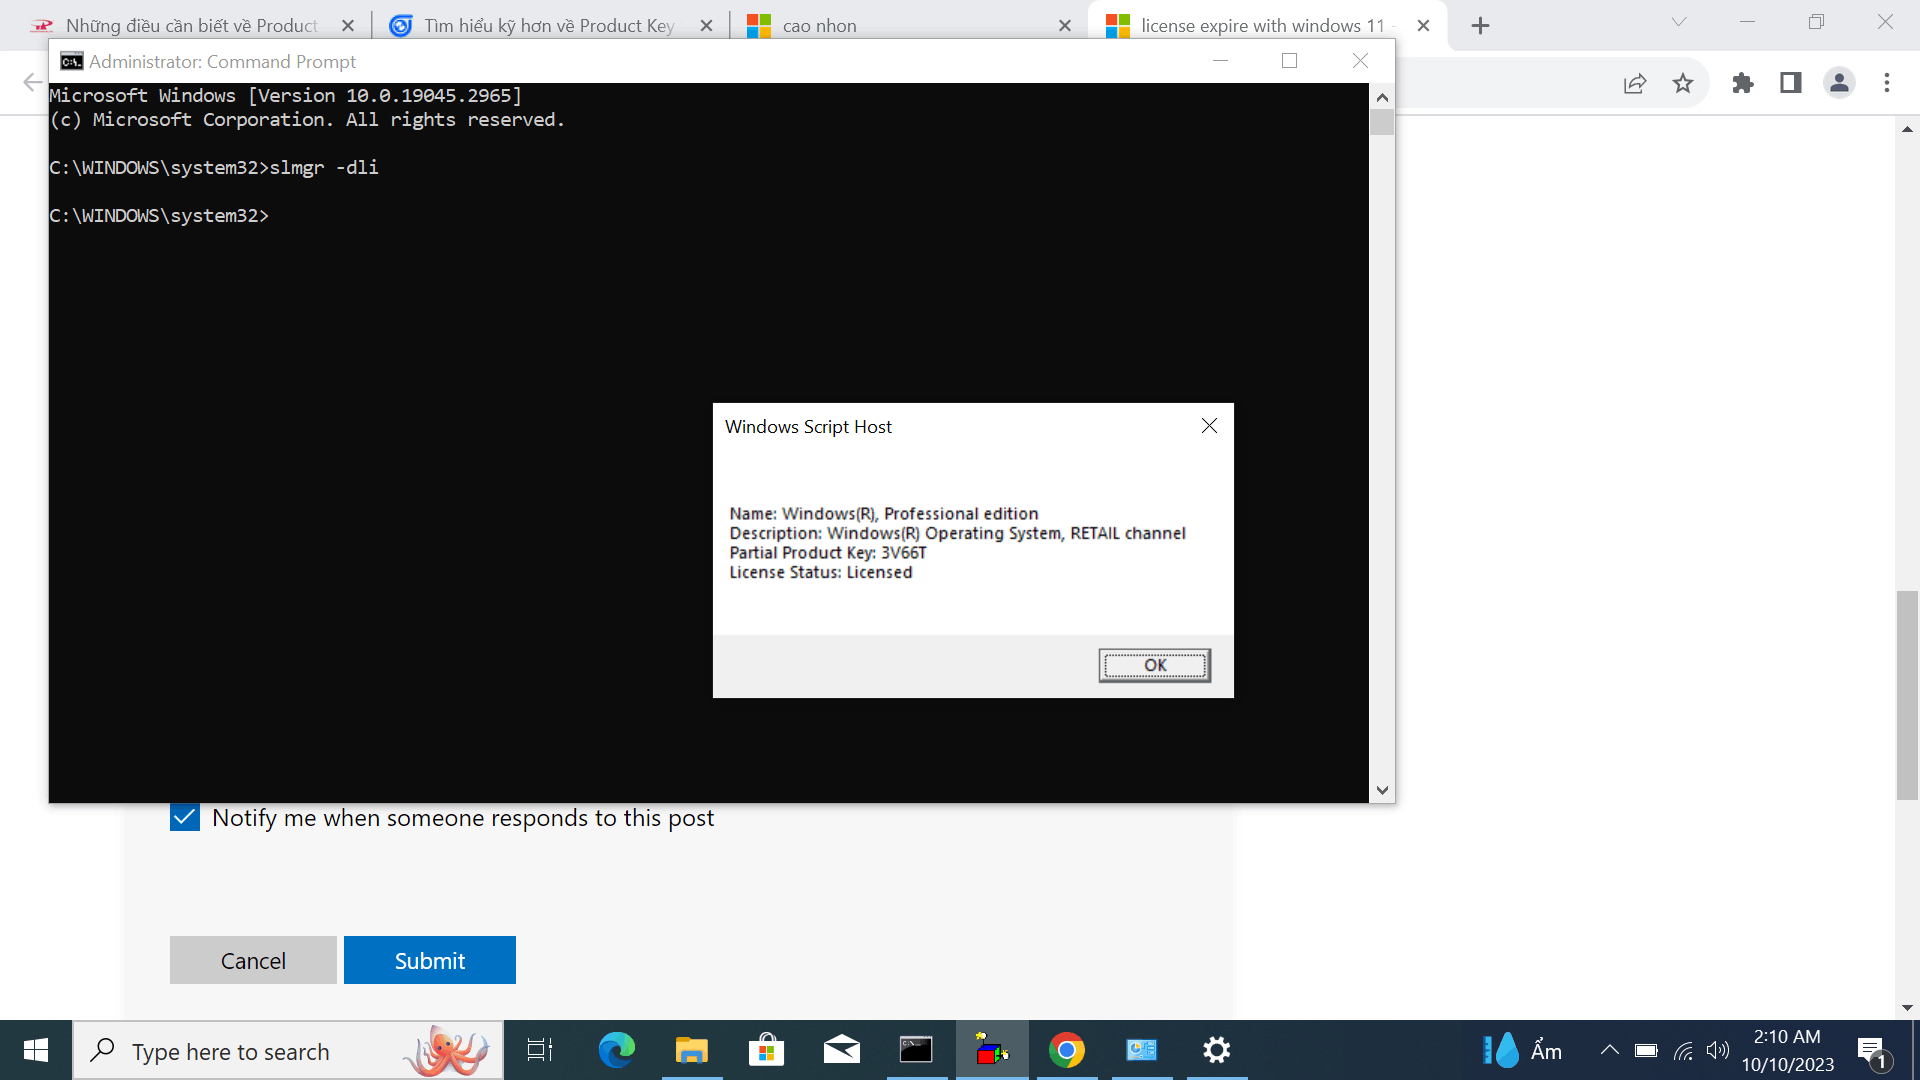
Task: Click the 'slmgr -dli' command line text
Action: tap(324, 168)
